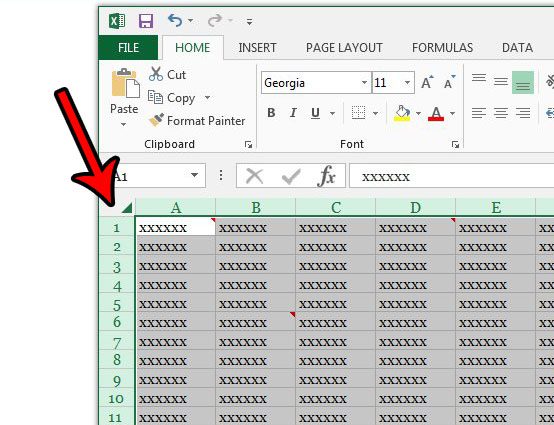This screenshot has height=425, width=554.
Task: Open font color palette arrow
Action: 452,113
